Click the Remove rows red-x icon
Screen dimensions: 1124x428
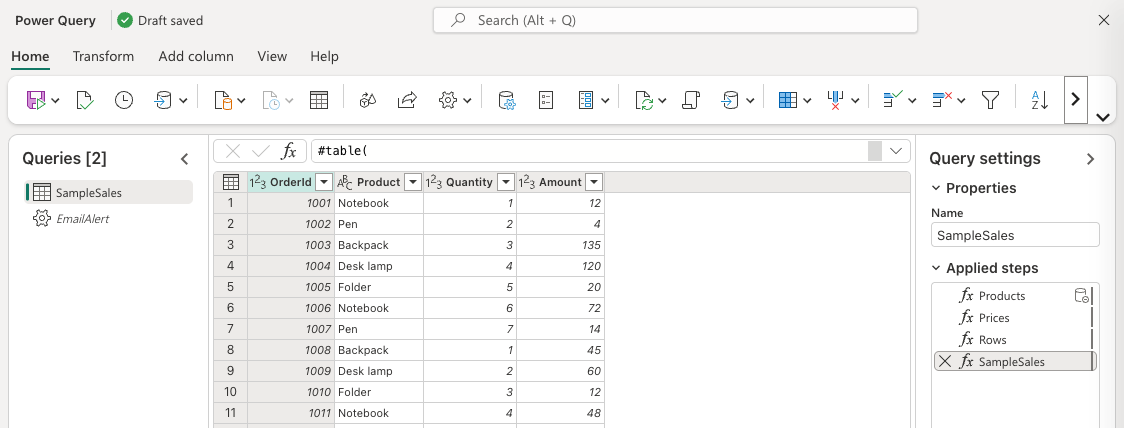pyautogui.click(x=941, y=100)
